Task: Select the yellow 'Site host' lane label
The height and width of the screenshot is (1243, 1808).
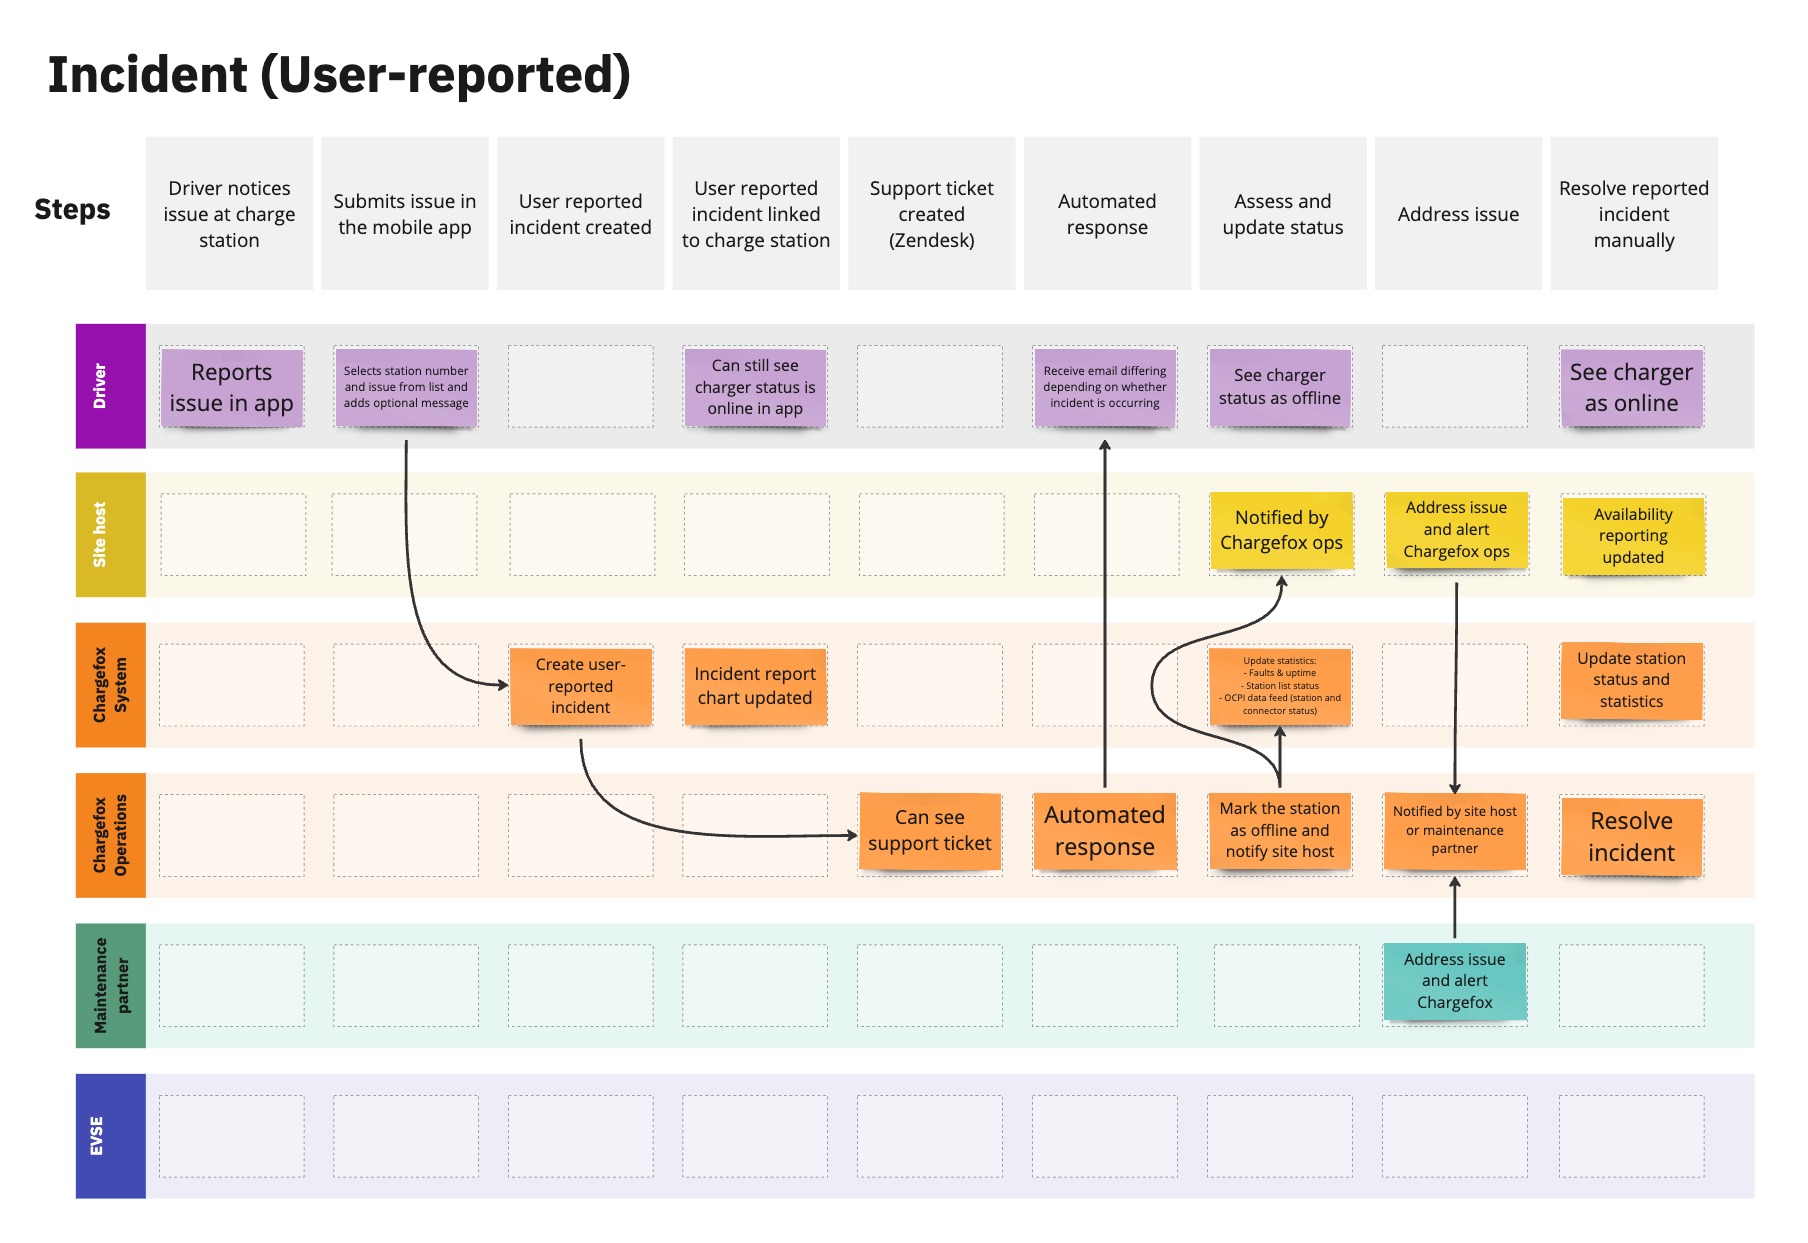Action: (111, 535)
